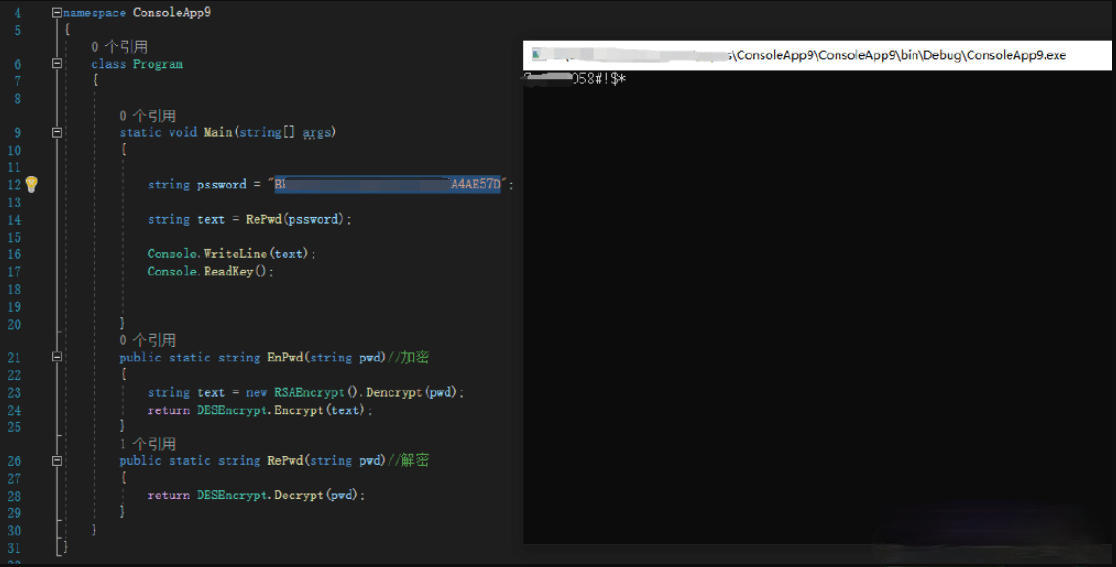
Task: Click the 'RePwd' method name on line 26
Action: tap(285, 460)
